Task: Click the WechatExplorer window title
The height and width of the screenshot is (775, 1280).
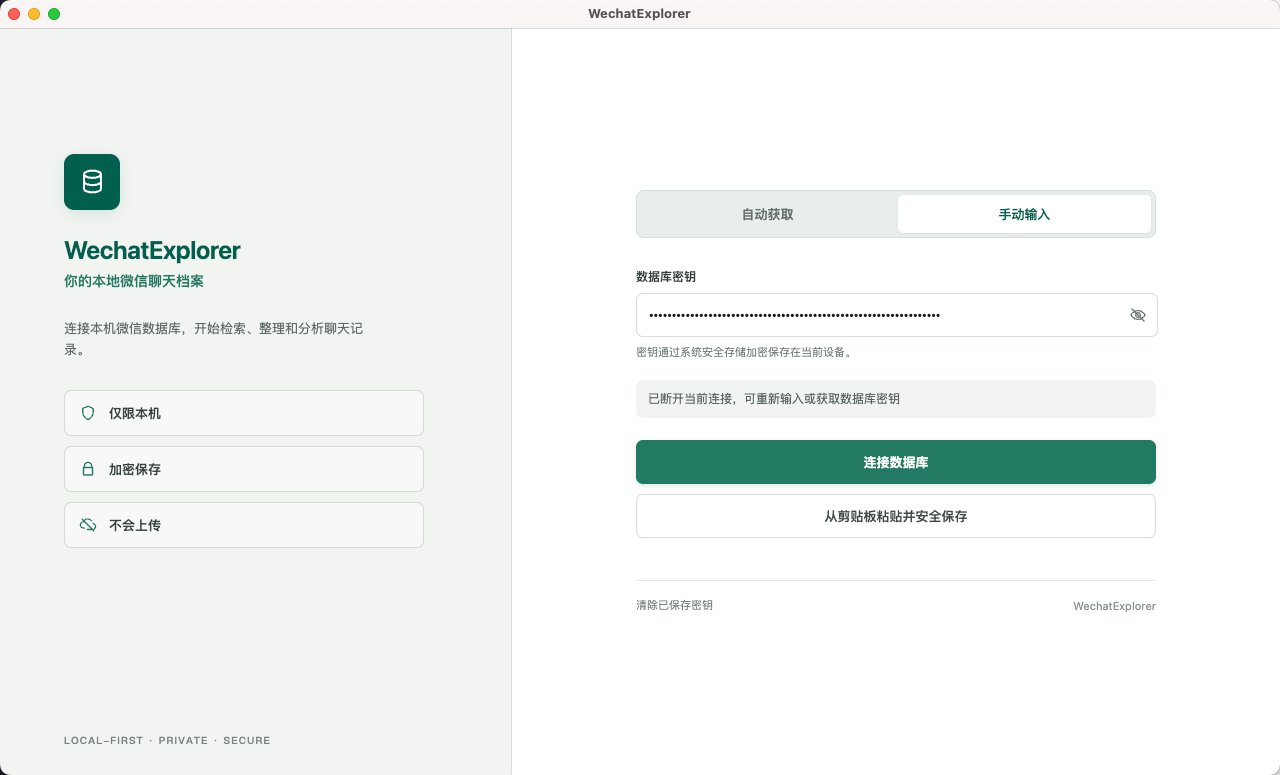Action: 640,14
